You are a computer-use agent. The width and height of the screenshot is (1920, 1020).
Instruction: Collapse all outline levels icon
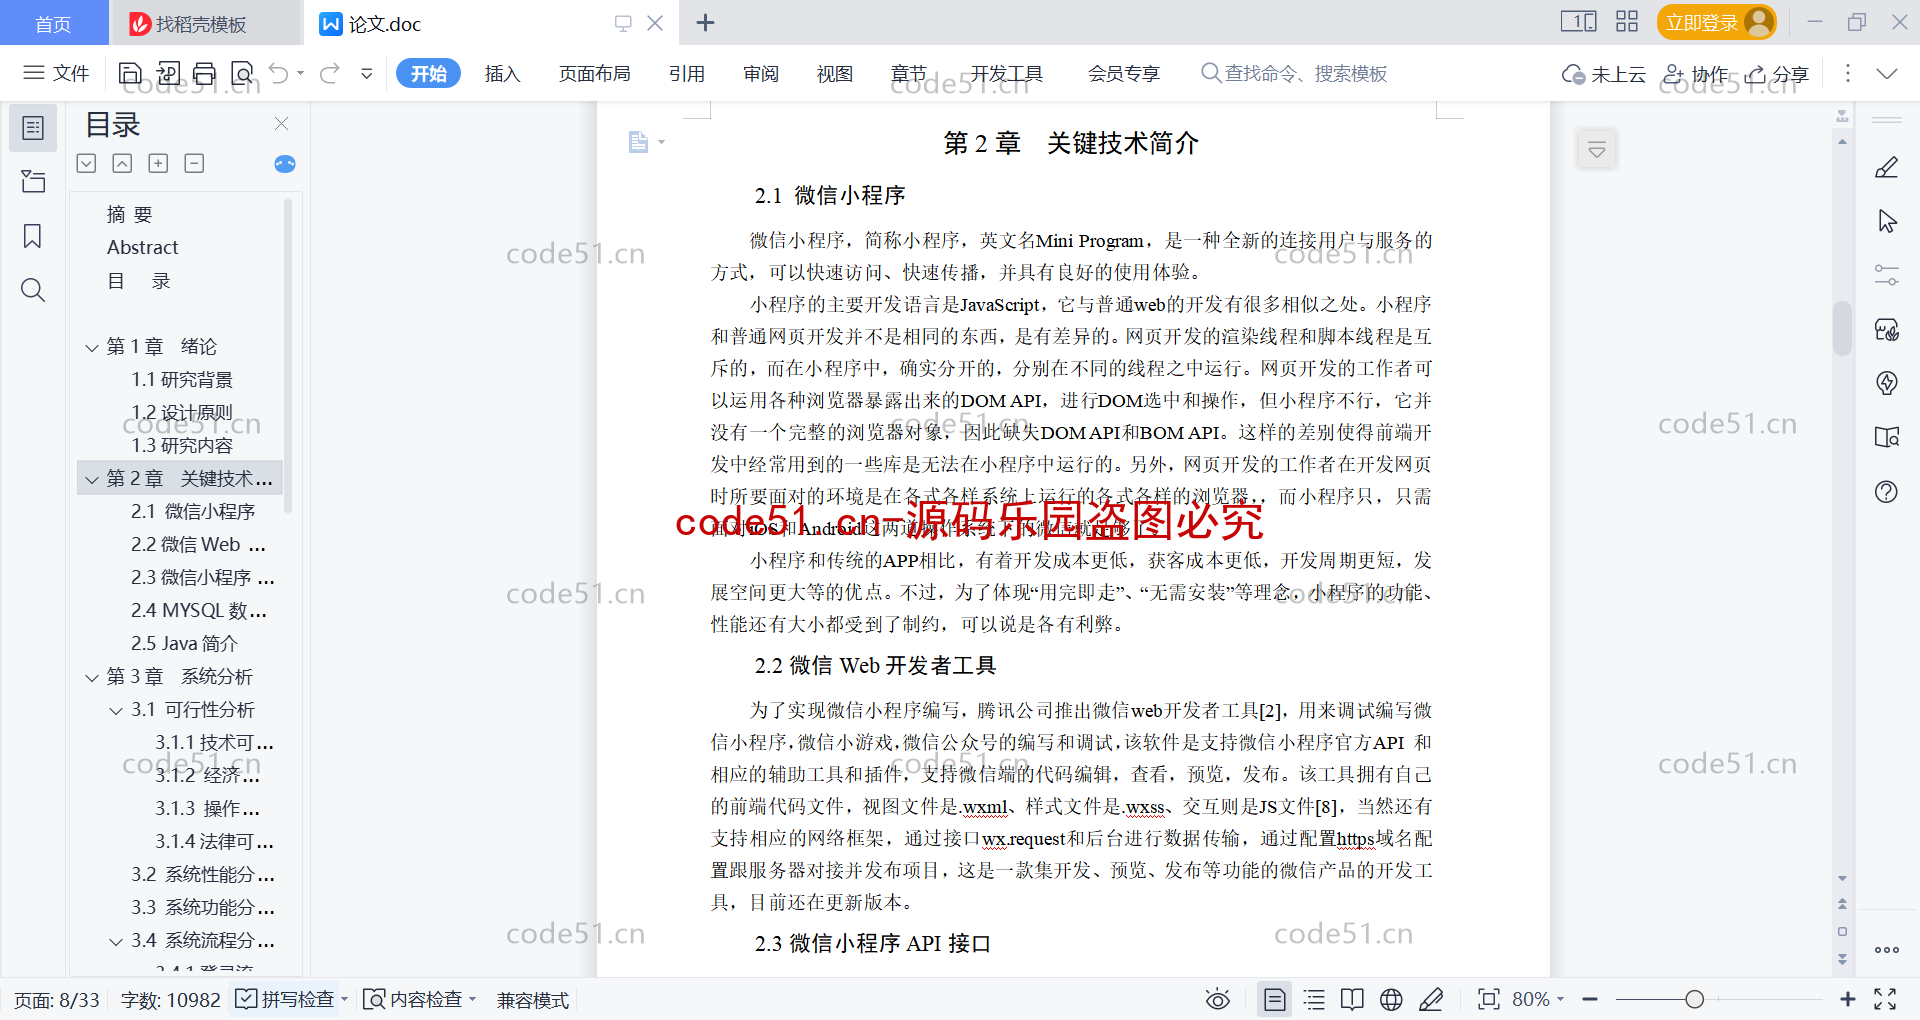[122, 163]
